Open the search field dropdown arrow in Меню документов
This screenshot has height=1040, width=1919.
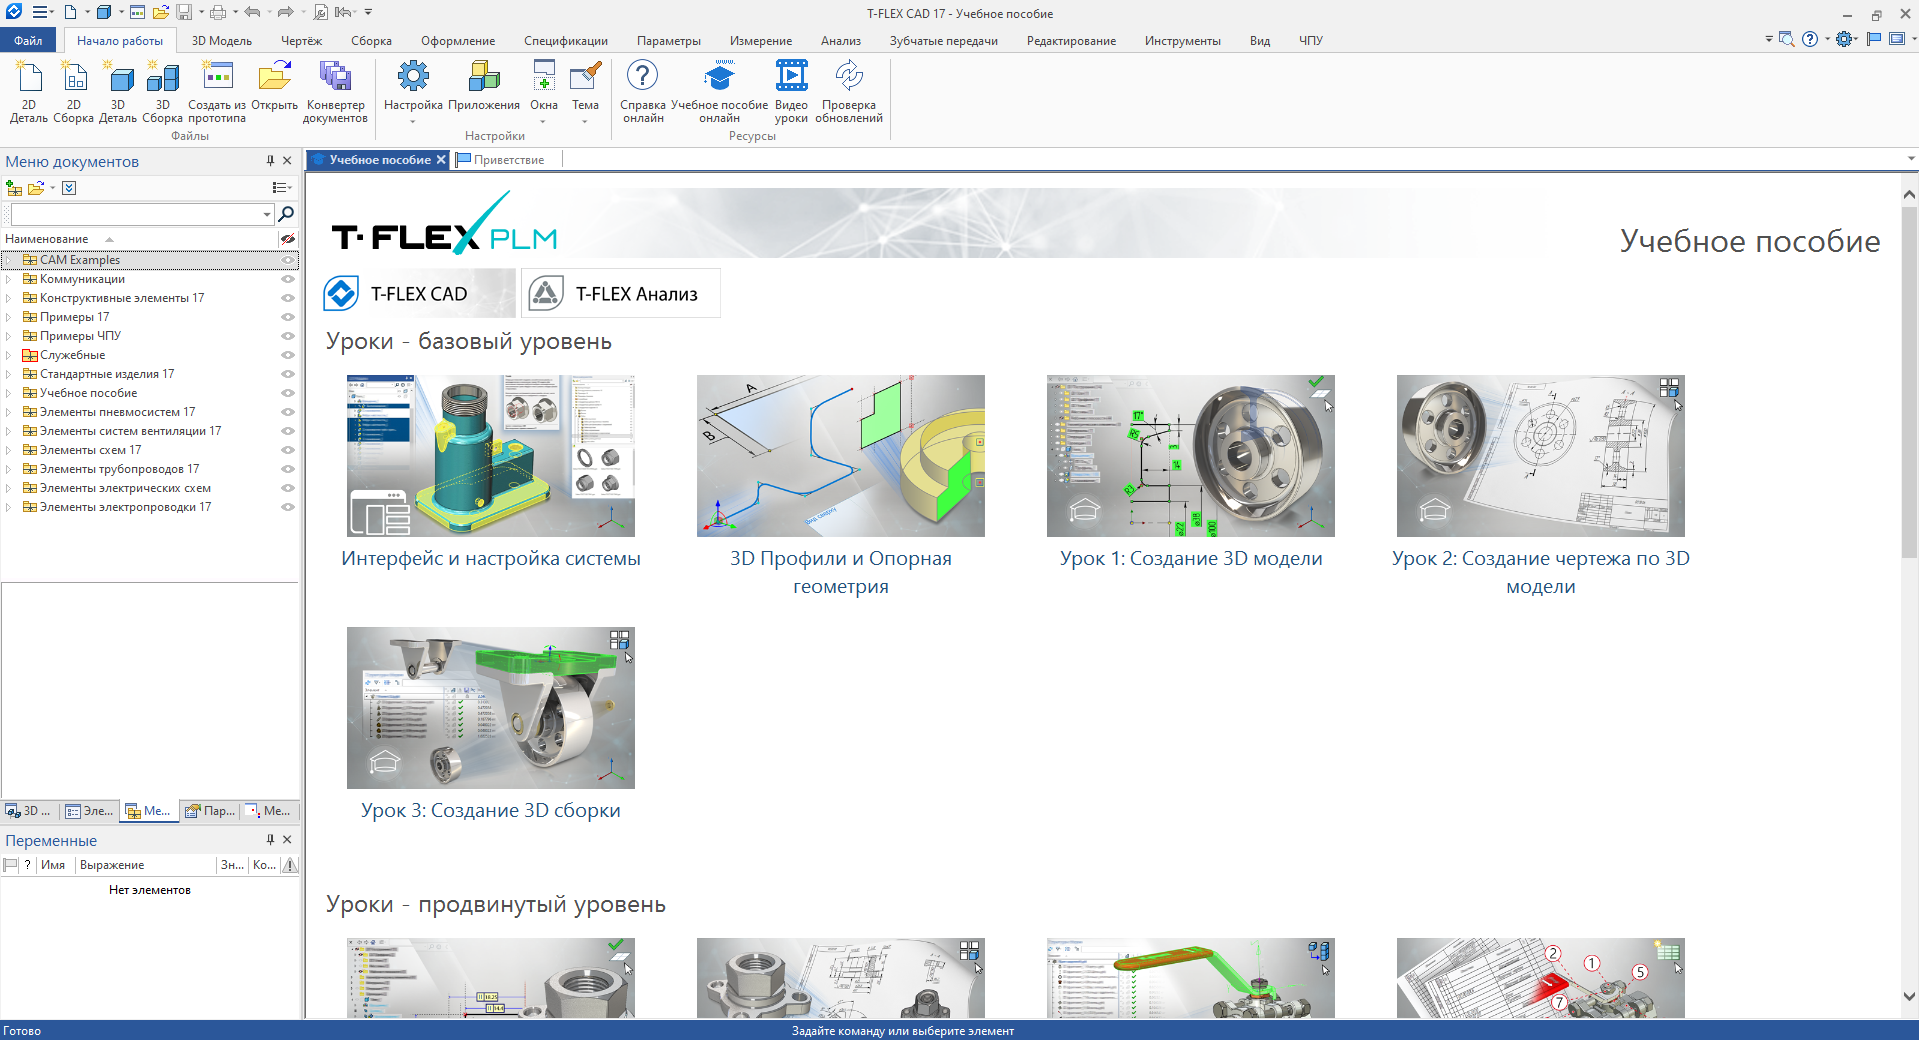[267, 214]
